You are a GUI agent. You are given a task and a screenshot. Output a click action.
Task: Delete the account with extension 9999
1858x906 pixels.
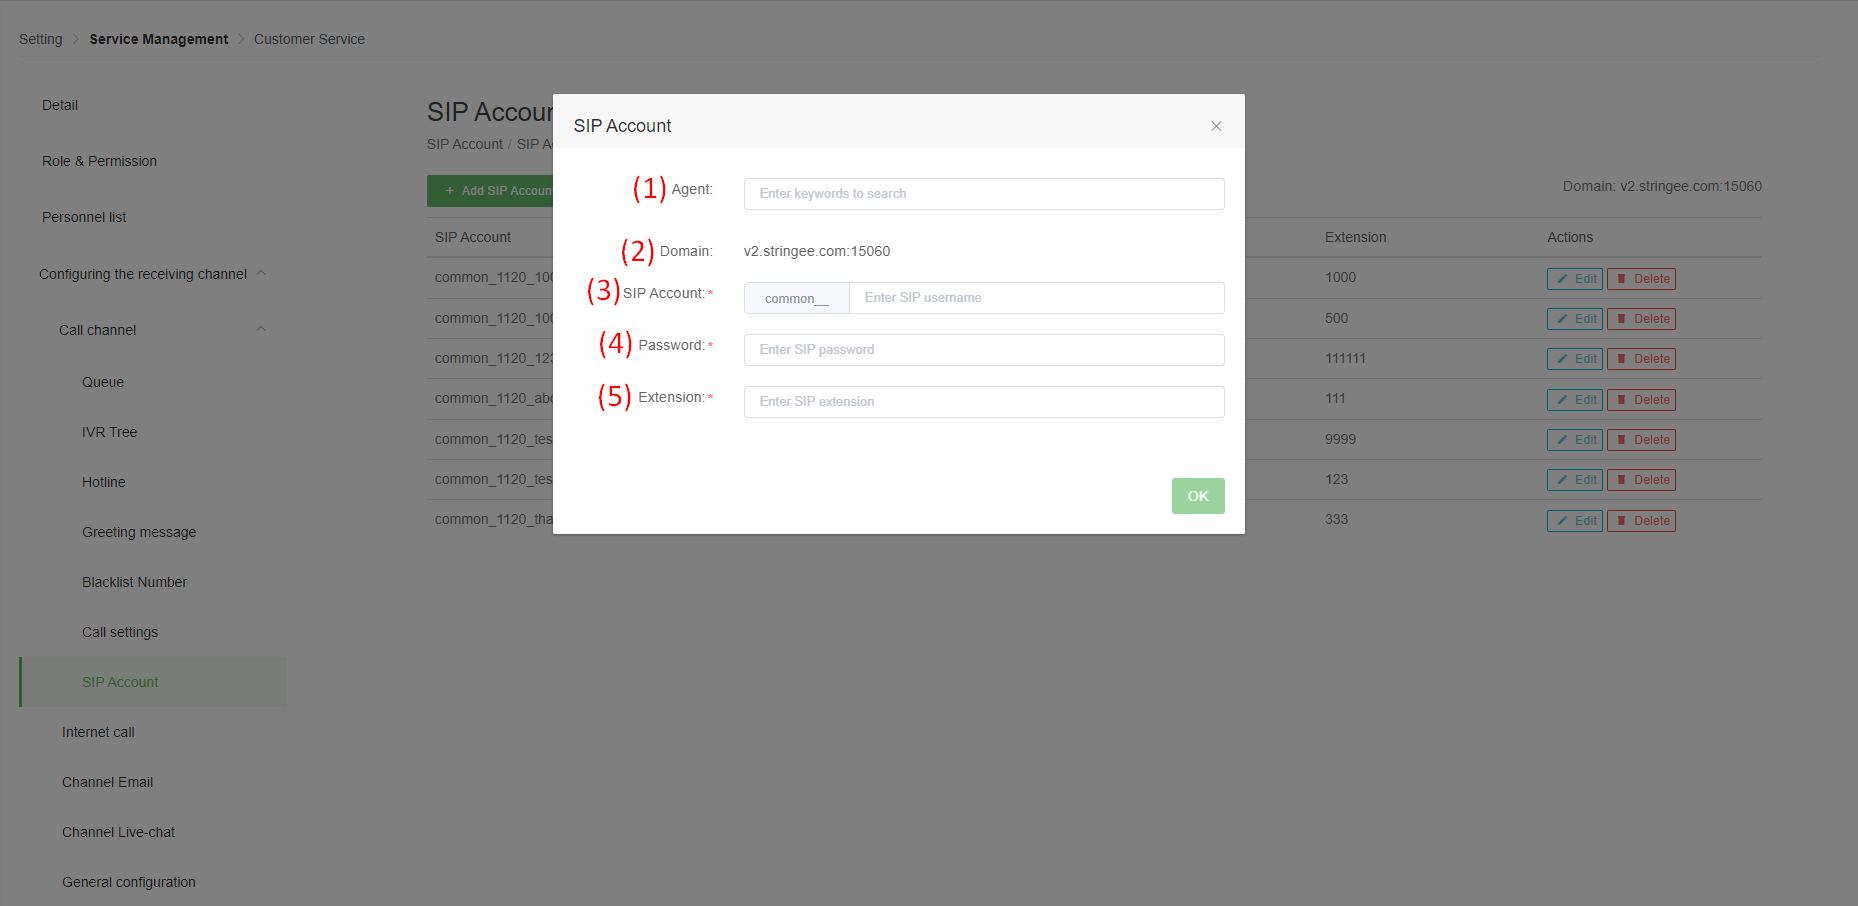(x=1640, y=440)
